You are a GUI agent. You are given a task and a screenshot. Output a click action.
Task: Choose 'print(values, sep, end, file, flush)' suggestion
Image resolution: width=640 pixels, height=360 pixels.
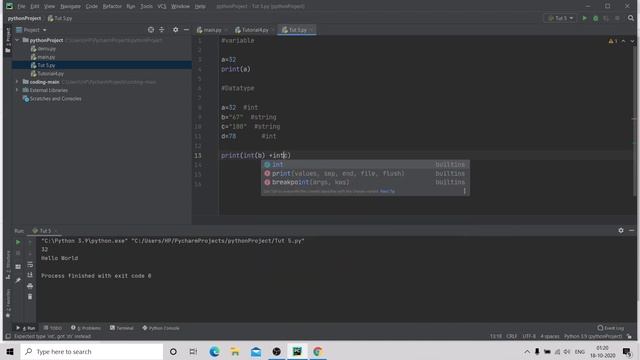pyautogui.click(x=365, y=173)
